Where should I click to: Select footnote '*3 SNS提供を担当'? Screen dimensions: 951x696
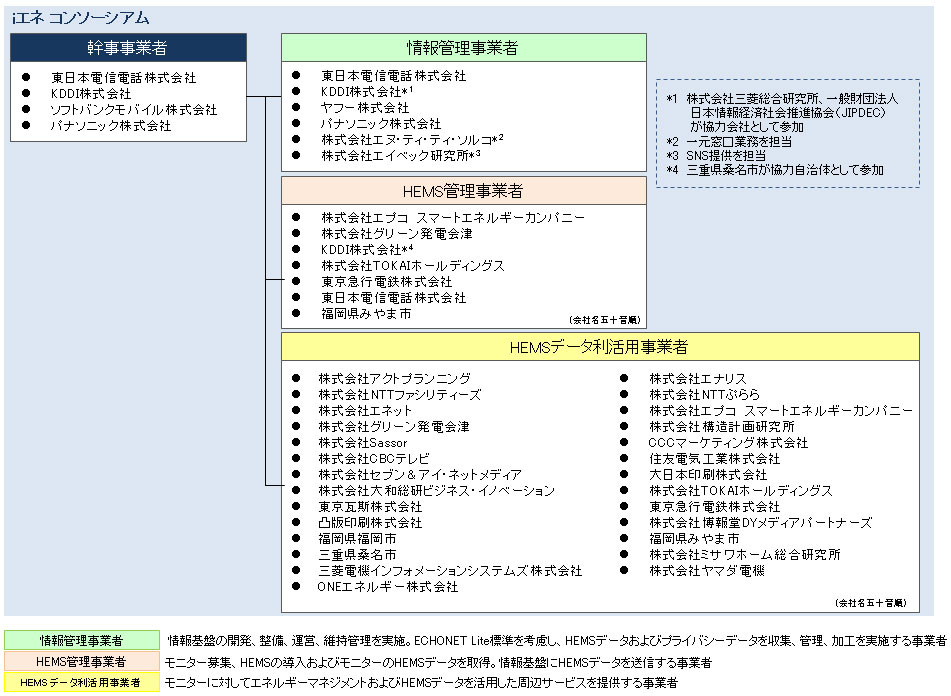point(716,156)
